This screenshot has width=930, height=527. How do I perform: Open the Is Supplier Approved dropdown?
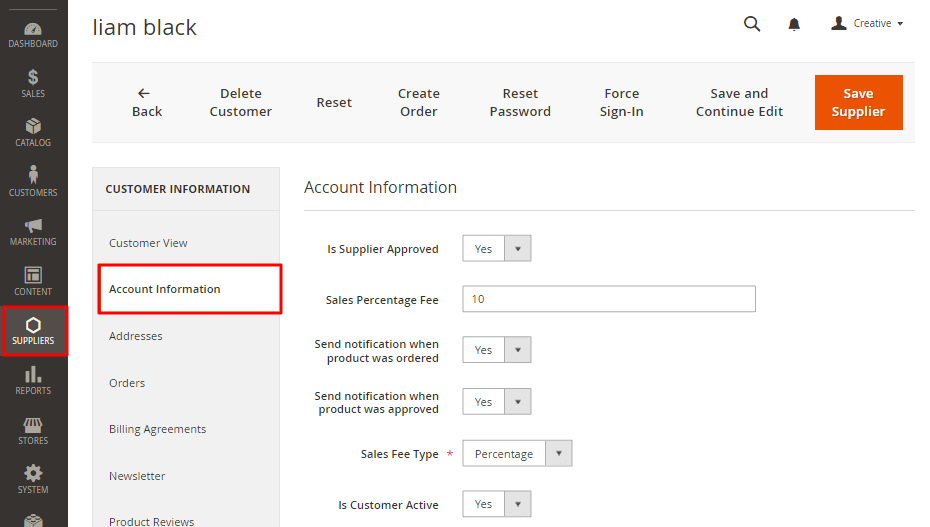[496, 249]
